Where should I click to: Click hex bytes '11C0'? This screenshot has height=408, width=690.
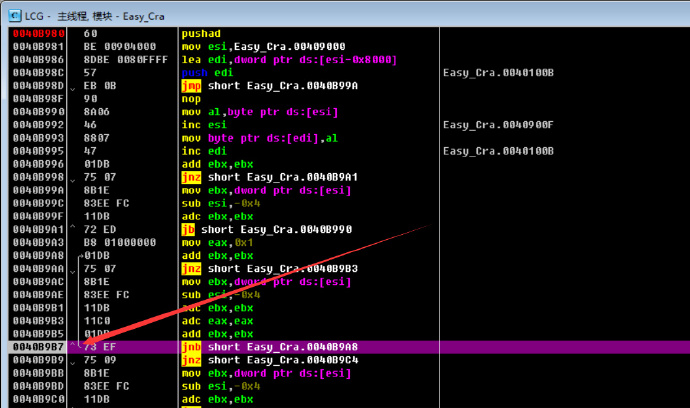point(96,321)
